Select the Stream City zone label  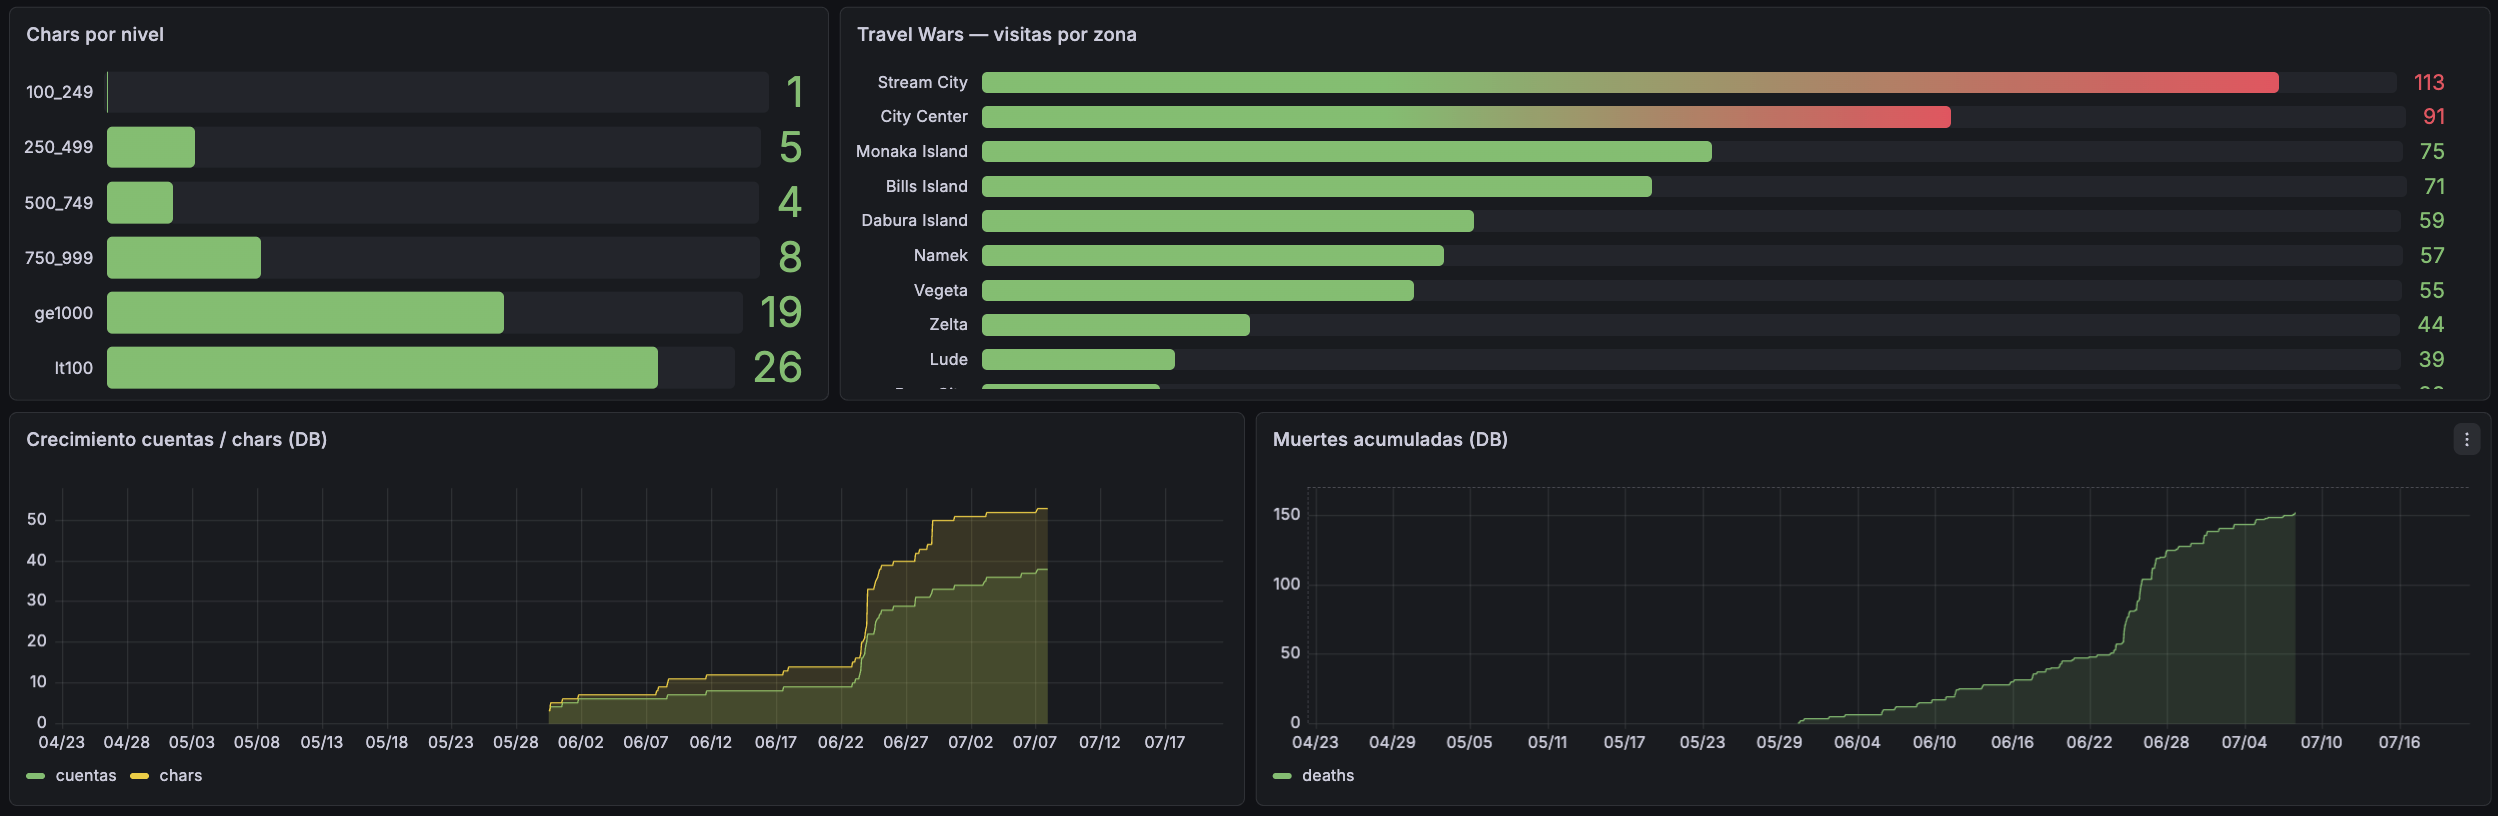pyautogui.click(x=922, y=82)
